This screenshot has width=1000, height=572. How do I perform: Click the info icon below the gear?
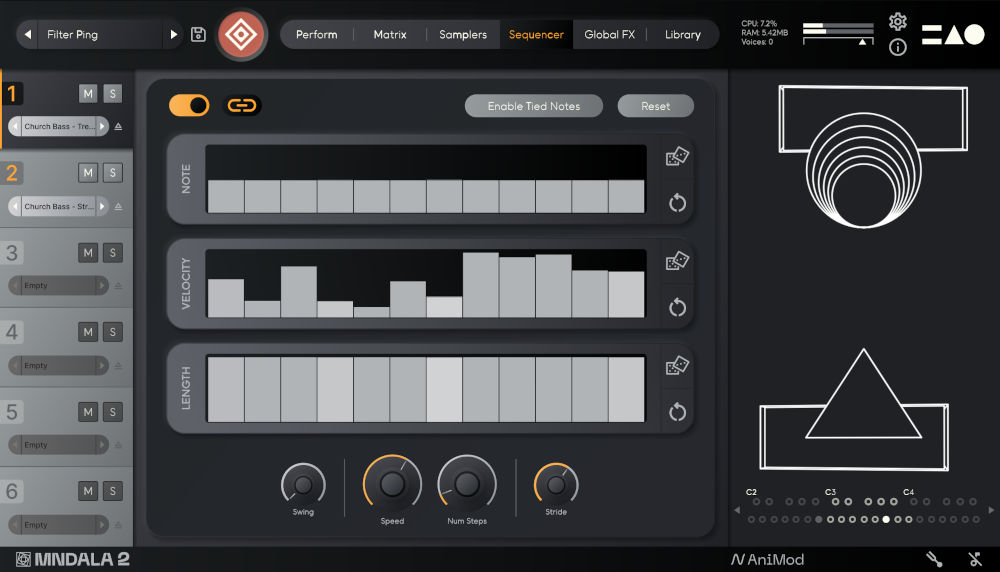(897, 48)
